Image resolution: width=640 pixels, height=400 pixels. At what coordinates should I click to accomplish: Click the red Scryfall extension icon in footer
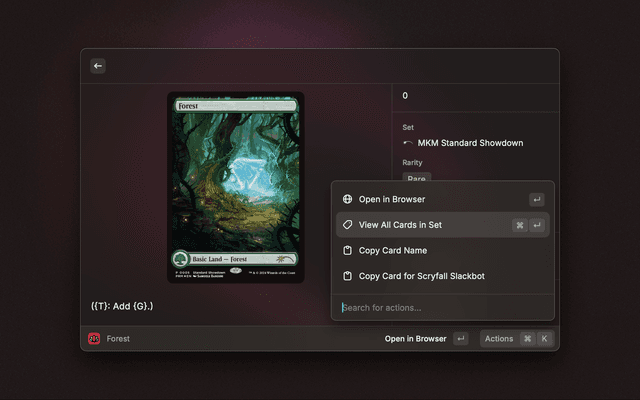[95, 339]
